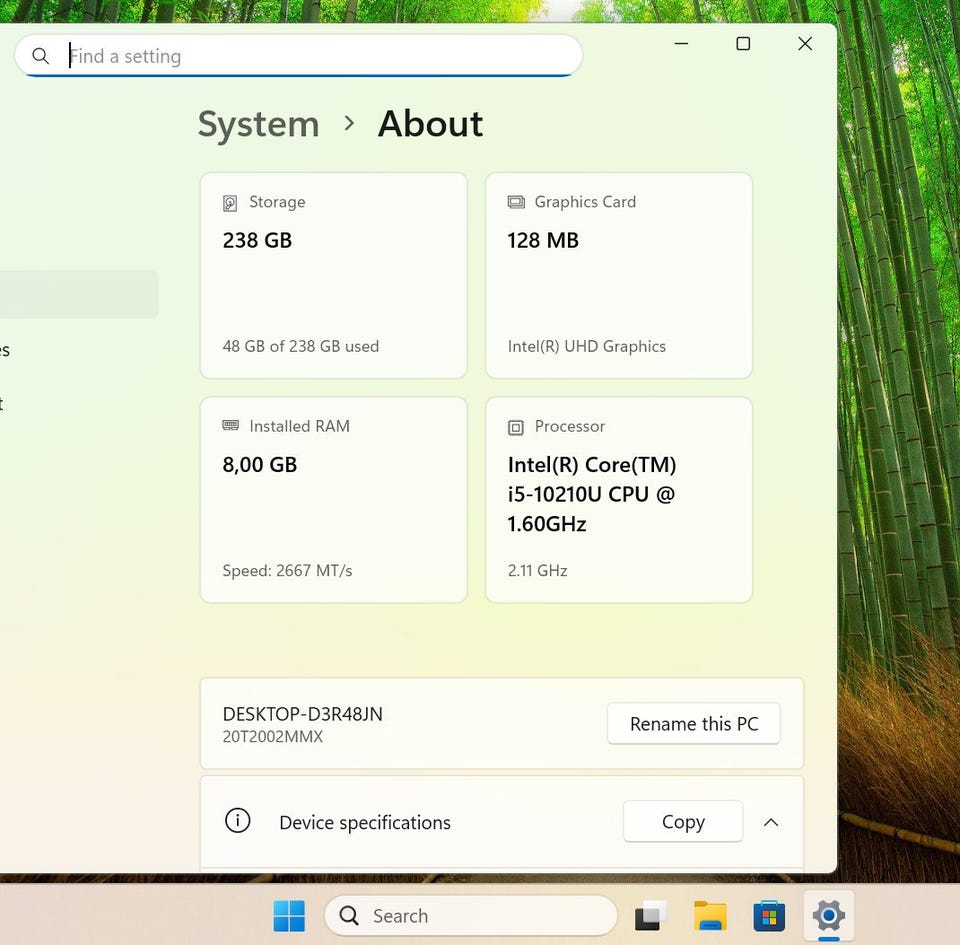Image resolution: width=960 pixels, height=945 pixels.
Task: Open File Explorer from the taskbar
Action: 710,915
